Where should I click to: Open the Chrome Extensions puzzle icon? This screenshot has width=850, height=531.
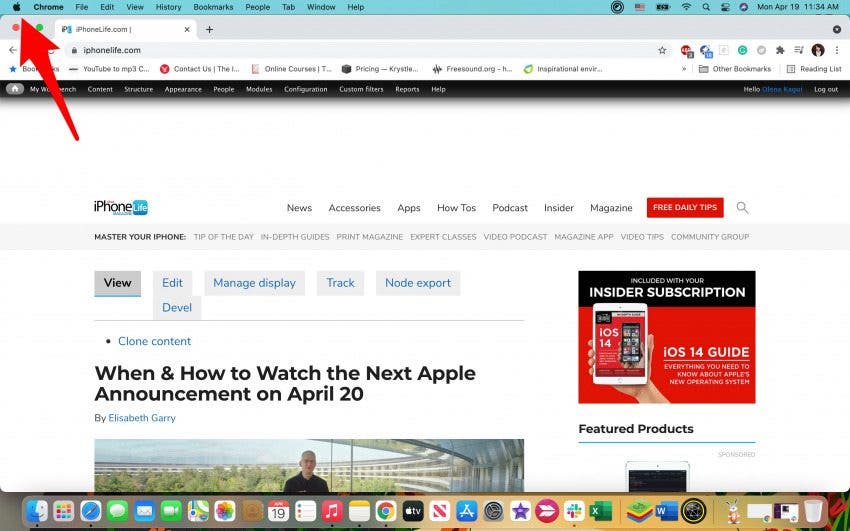(780, 50)
